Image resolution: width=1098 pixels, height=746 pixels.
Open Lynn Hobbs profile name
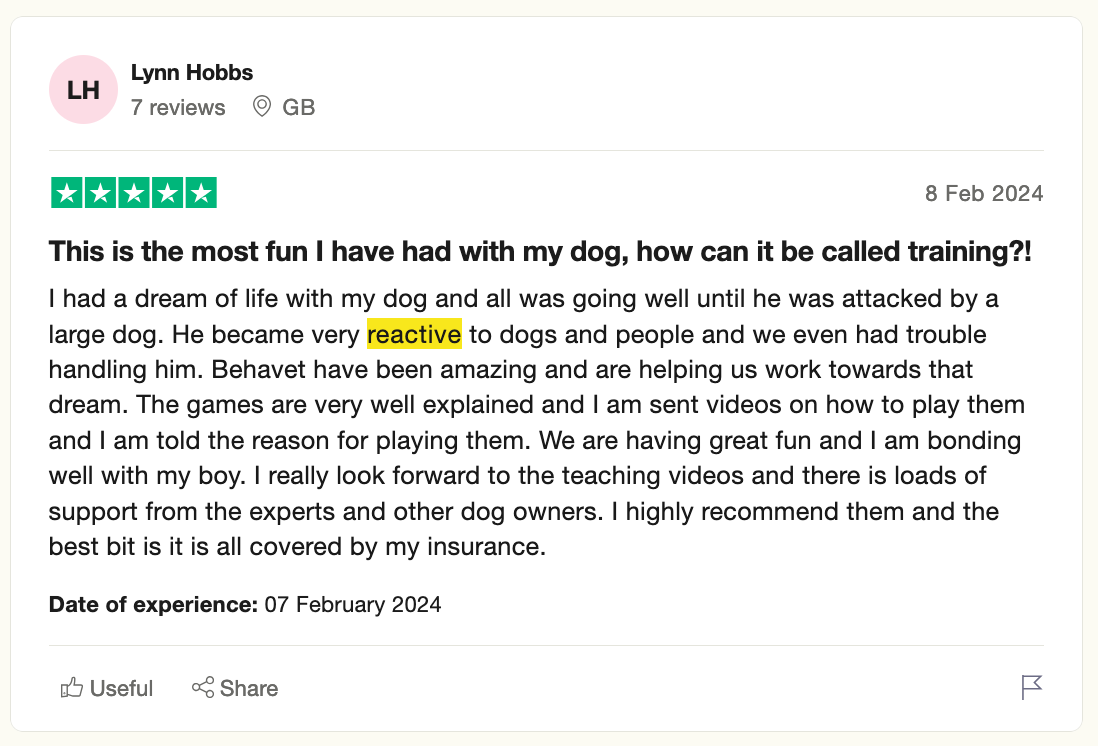click(x=192, y=72)
